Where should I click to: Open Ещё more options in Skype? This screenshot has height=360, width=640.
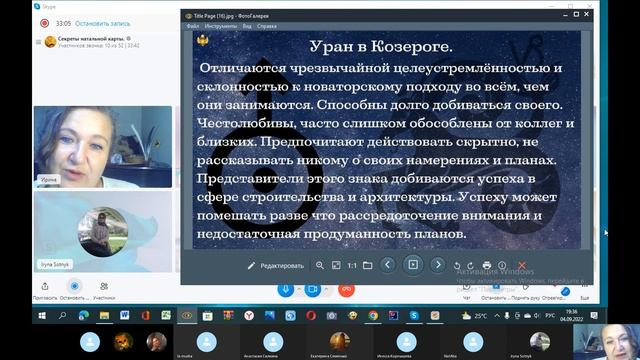point(585,293)
